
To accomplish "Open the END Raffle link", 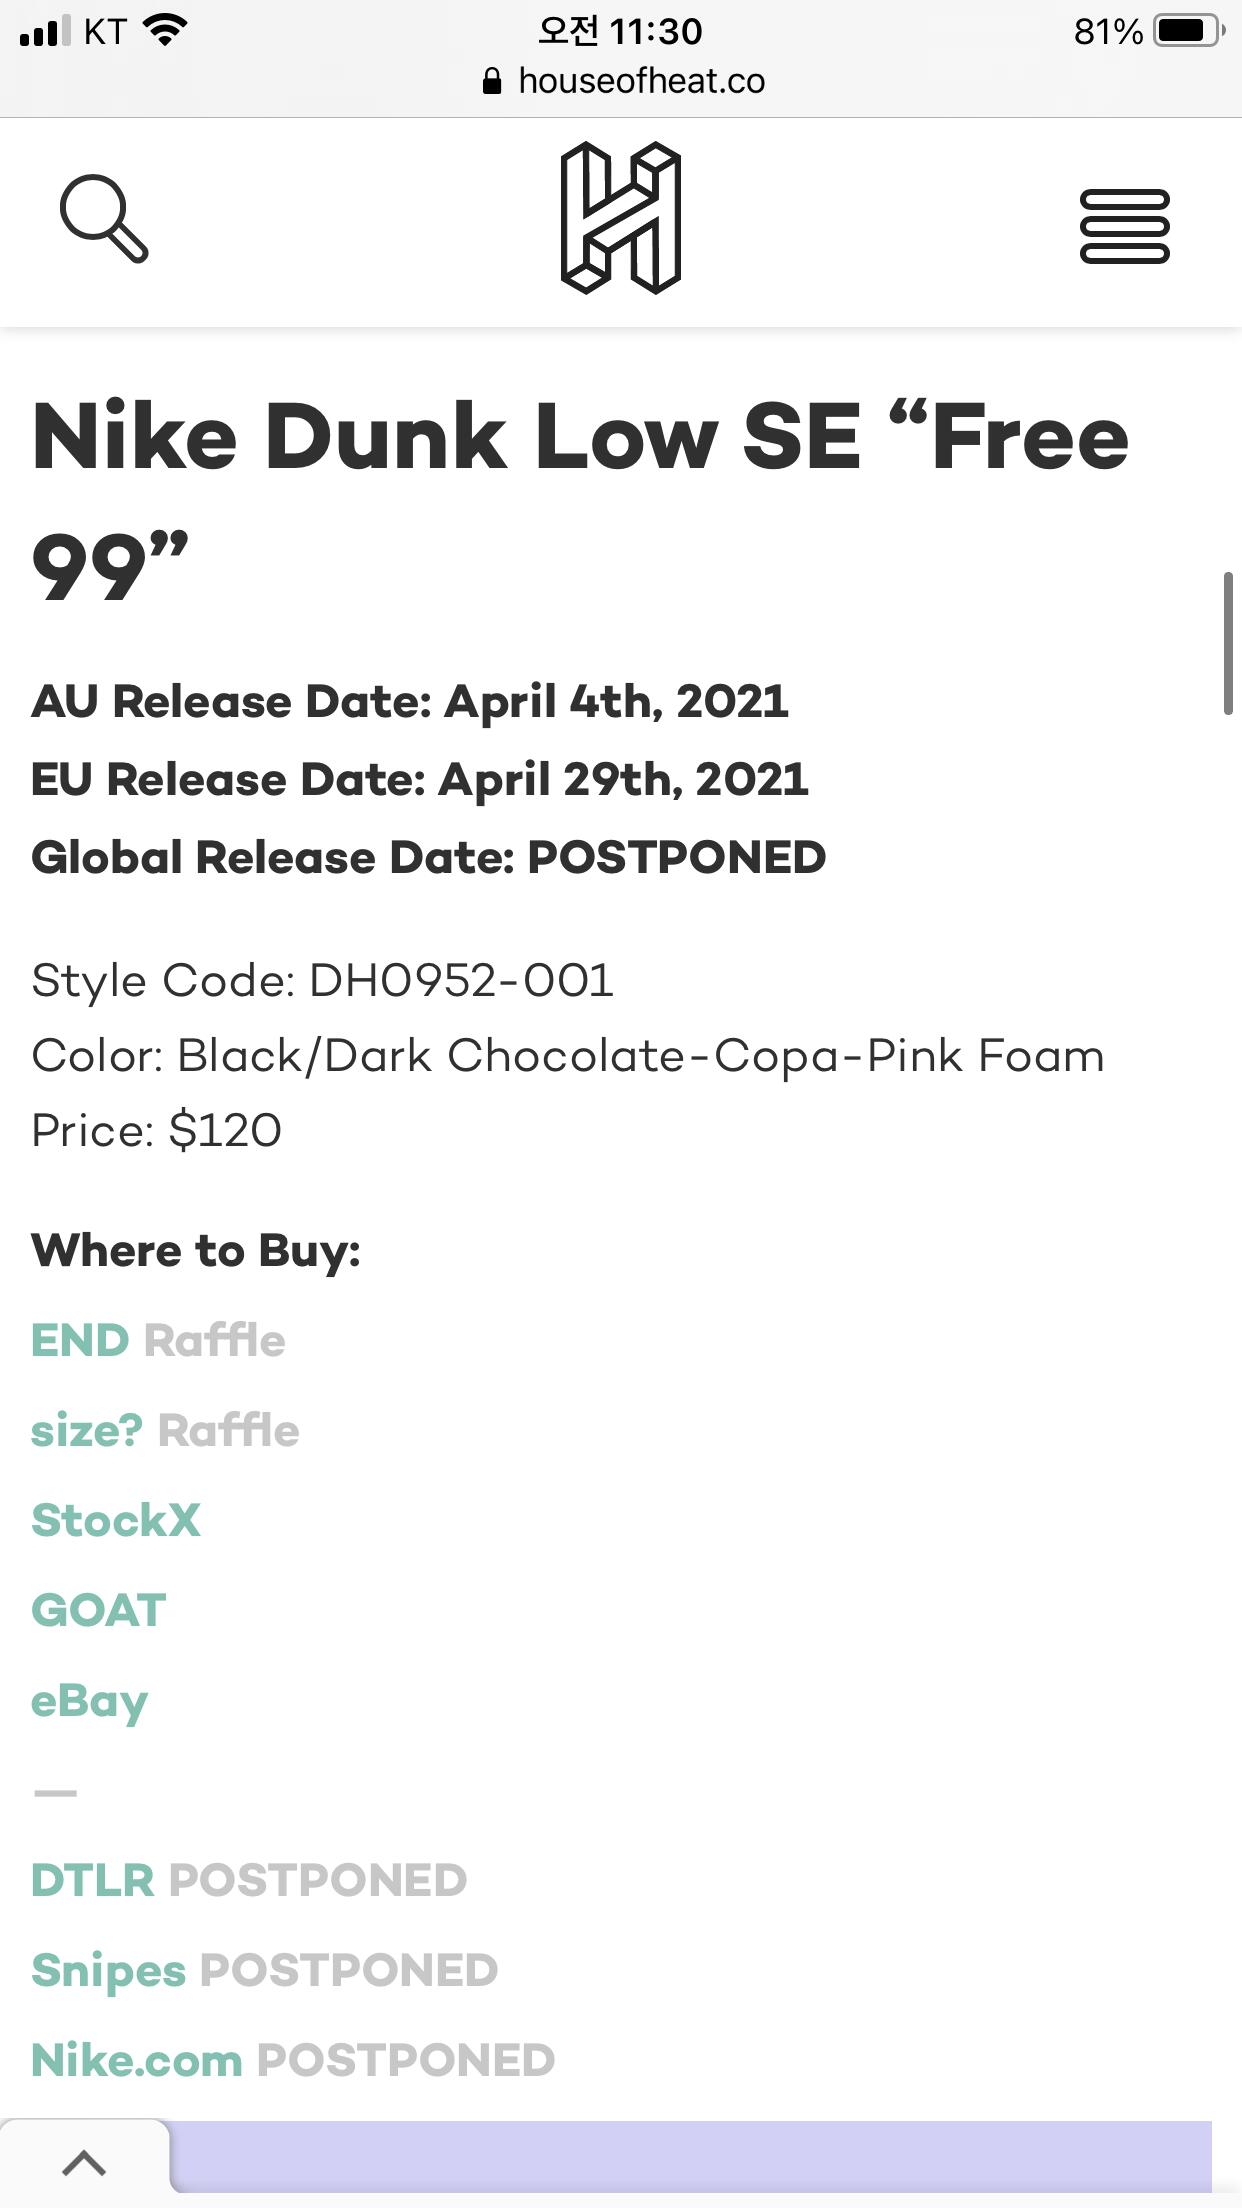I will coord(158,1340).
